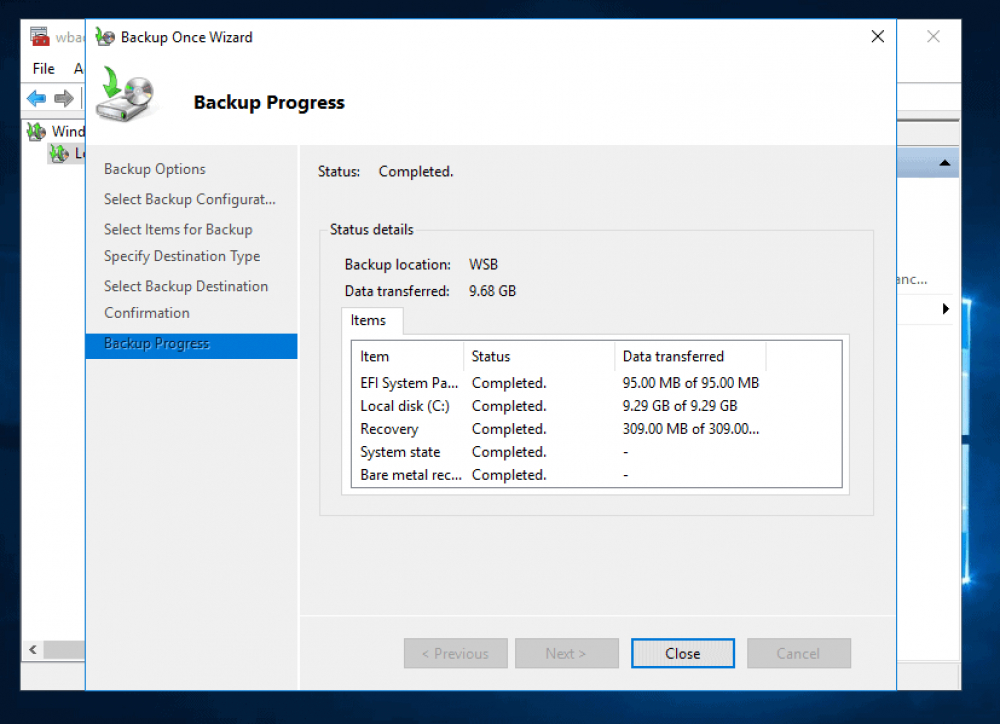This screenshot has width=1000, height=724.
Task: Click the horizontal scrollbar left arrow
Action: click(32, 649)
